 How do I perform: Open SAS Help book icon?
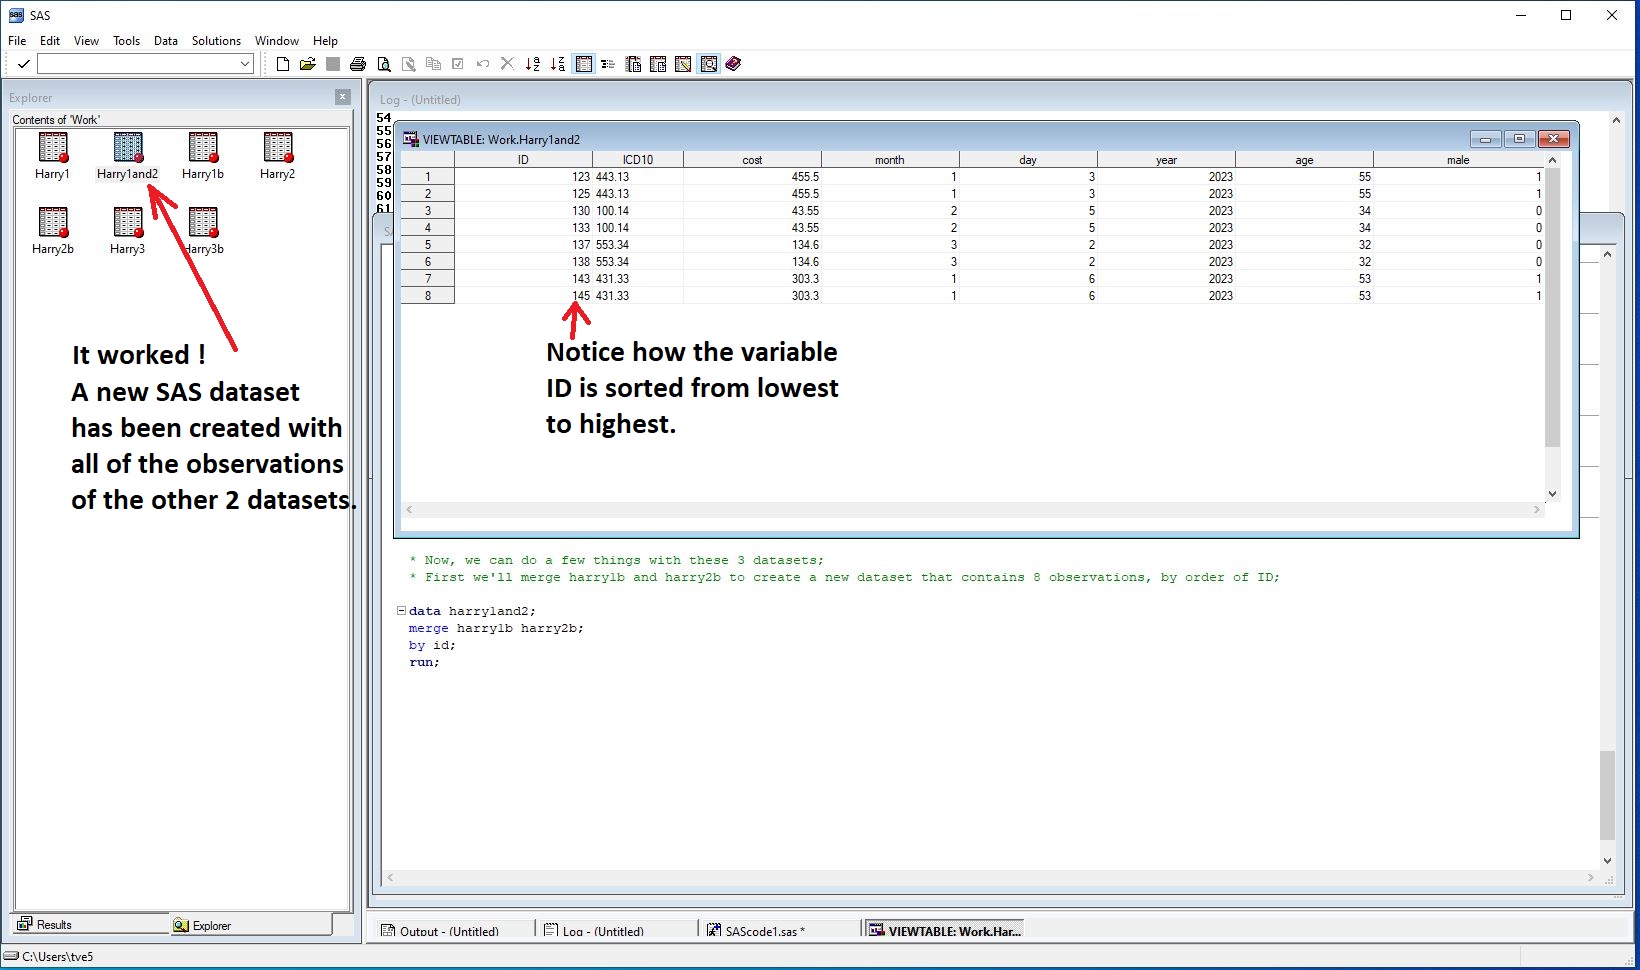[x=733, y=64]
